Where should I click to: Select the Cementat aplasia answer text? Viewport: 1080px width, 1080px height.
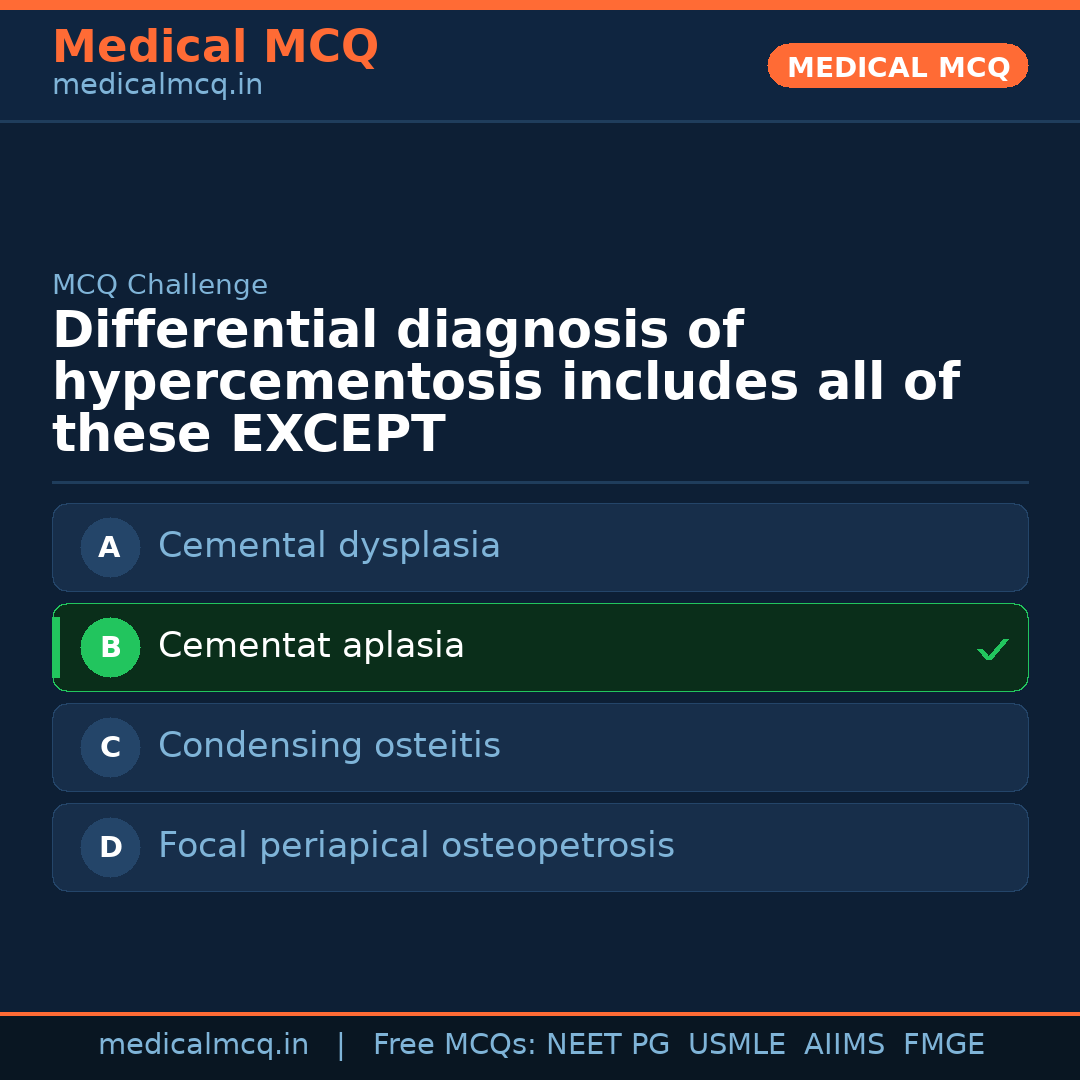coord(311,646)
